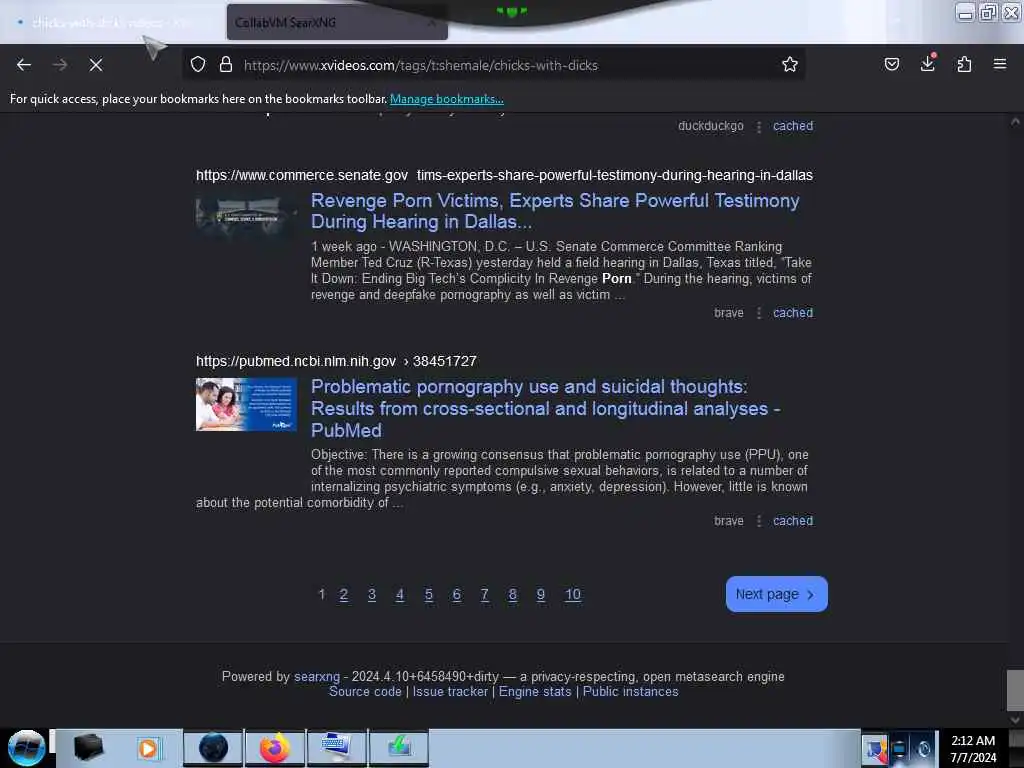Open the Windows Start button
1024x768 pixels.
27,748
